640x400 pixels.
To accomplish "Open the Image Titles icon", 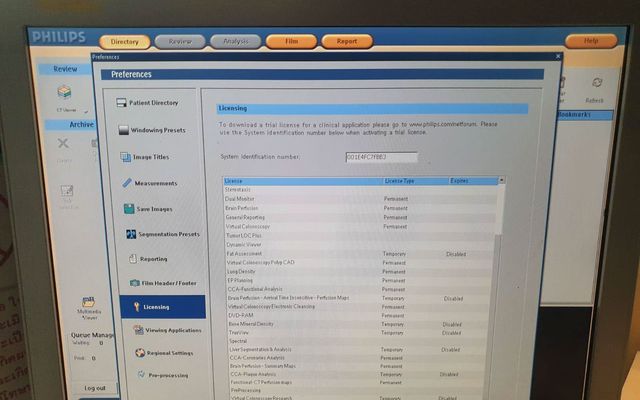I will pos(125,157).
